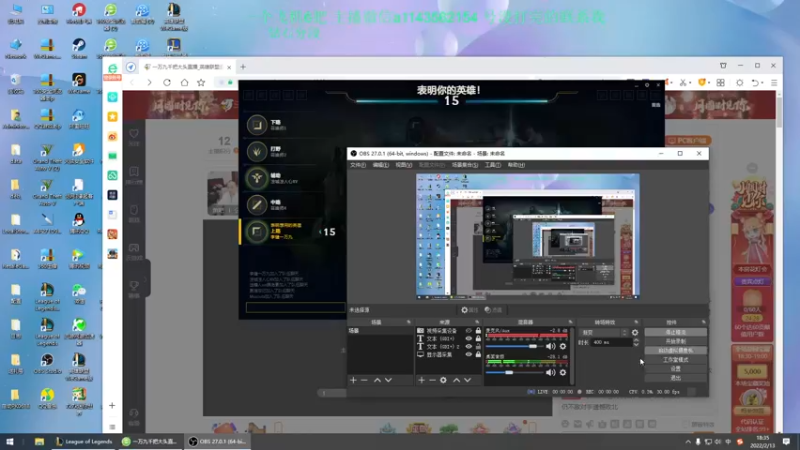Open OBS 设置 settings button
This screenshot has height=450, width=800.
(x=676, y=368)
